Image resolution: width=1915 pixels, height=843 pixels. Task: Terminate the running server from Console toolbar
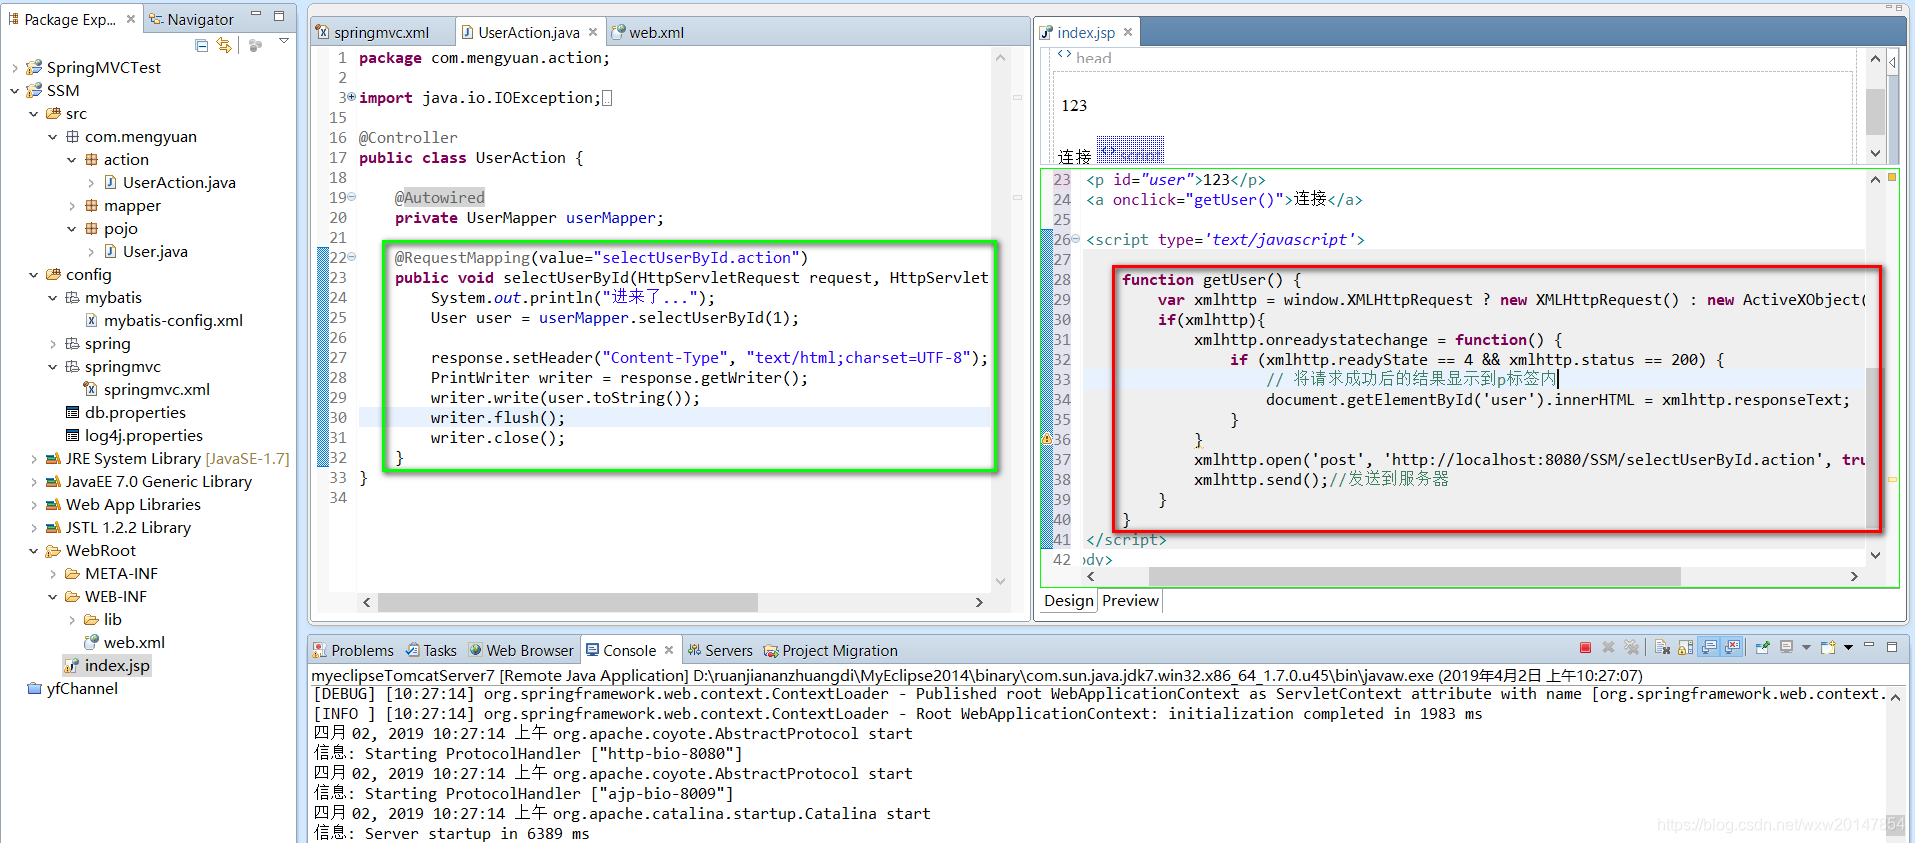tap(1585, 647)
